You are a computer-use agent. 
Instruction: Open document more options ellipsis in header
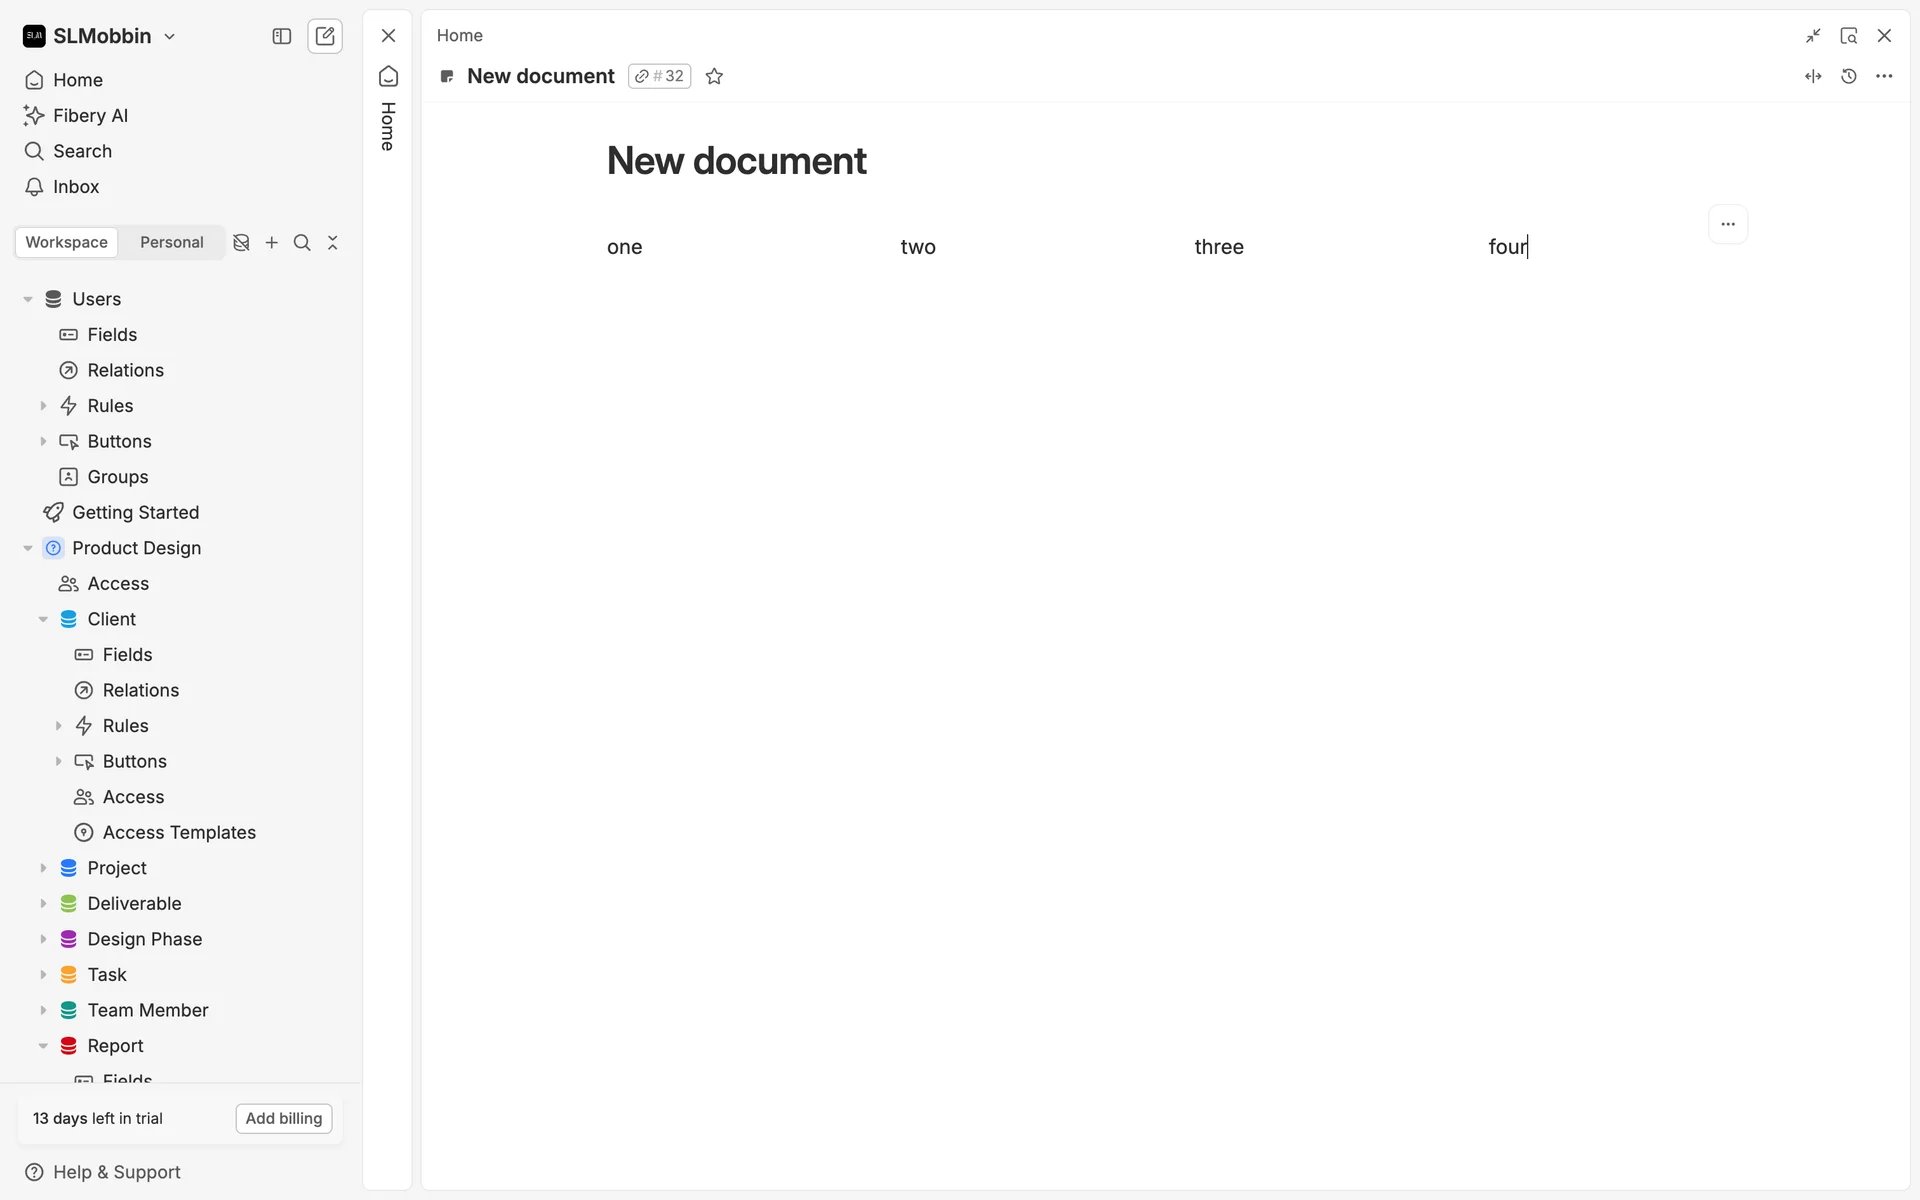point(1884,76)
